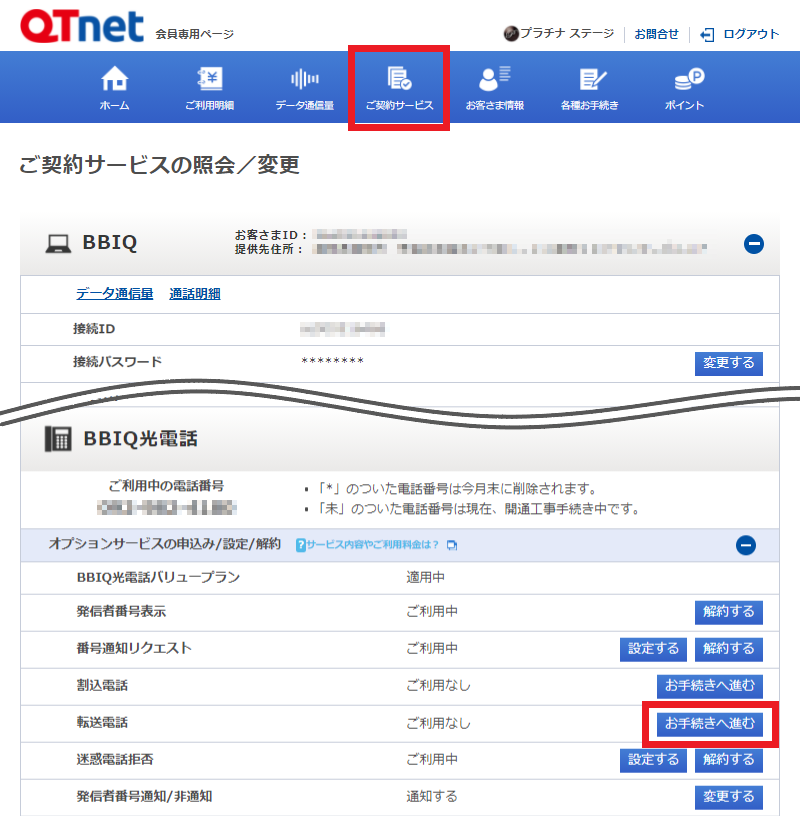
Task: Click the 発信者番号通知/非通知 row label
Action: 144,797
